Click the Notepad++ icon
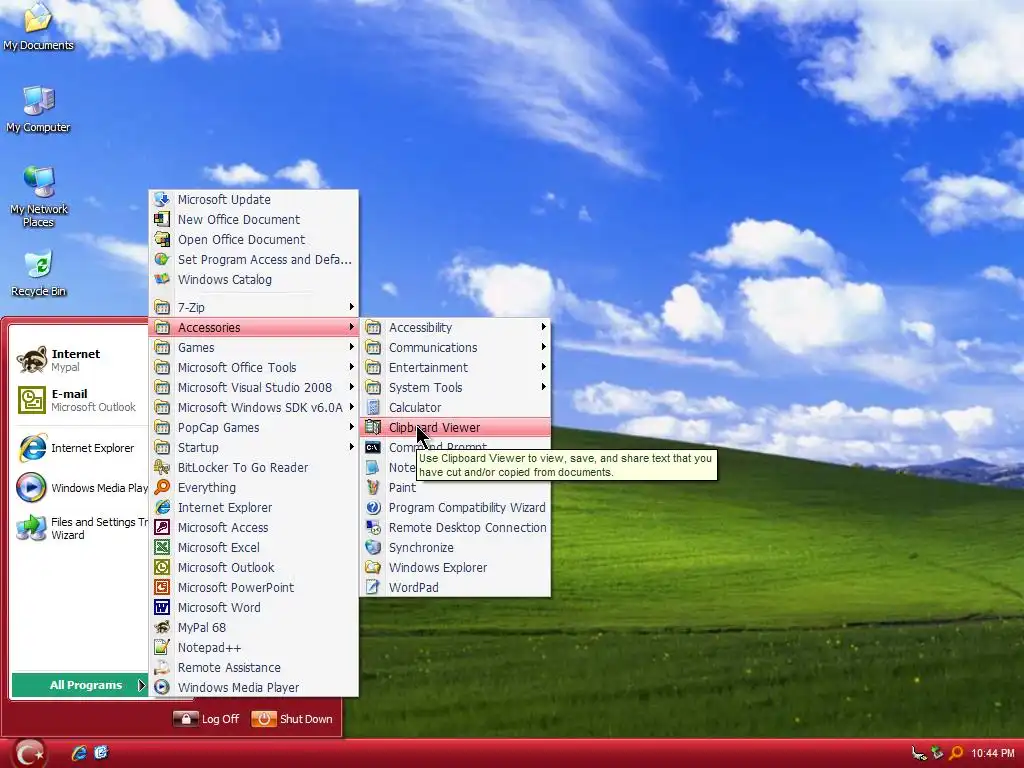 click(162, 648)
